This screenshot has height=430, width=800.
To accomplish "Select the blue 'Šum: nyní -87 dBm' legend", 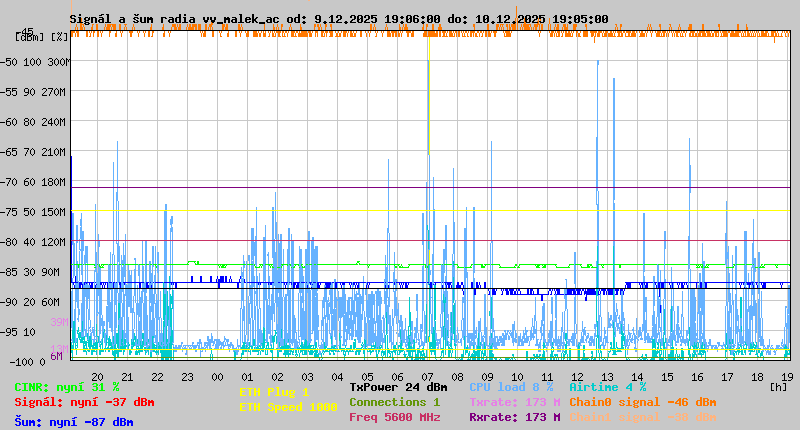I will 73,422.
